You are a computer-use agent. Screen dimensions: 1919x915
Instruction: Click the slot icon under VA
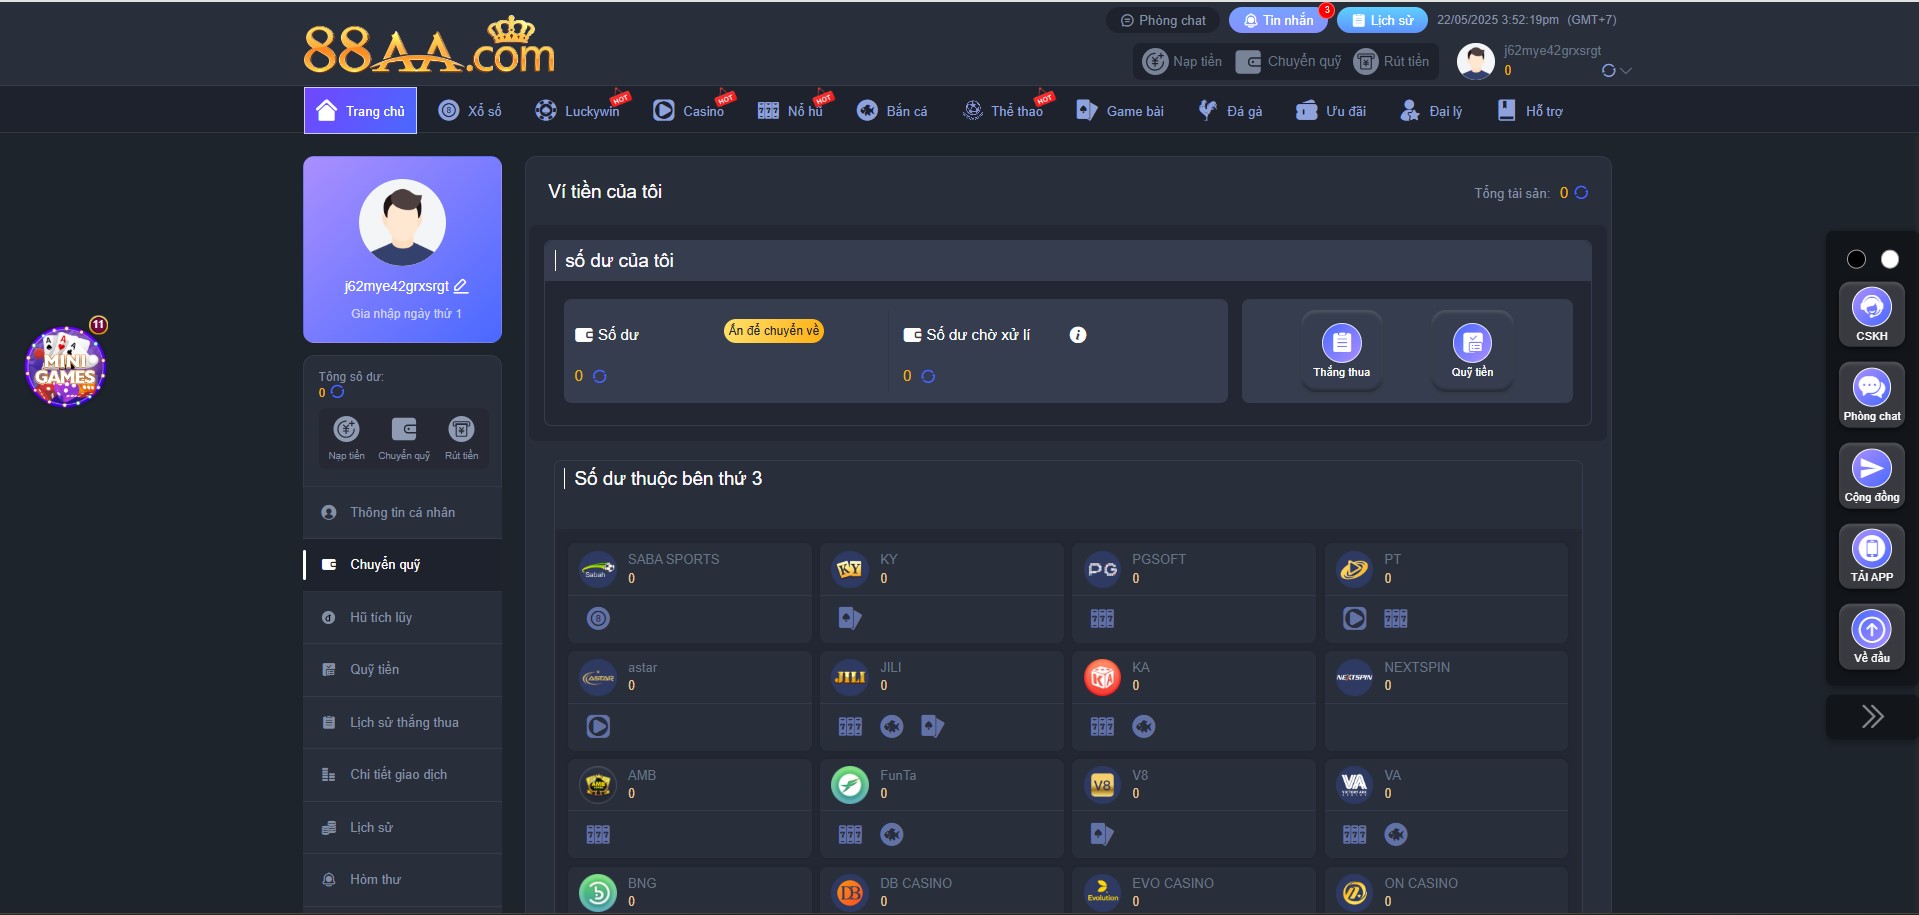click(1354, 834)
